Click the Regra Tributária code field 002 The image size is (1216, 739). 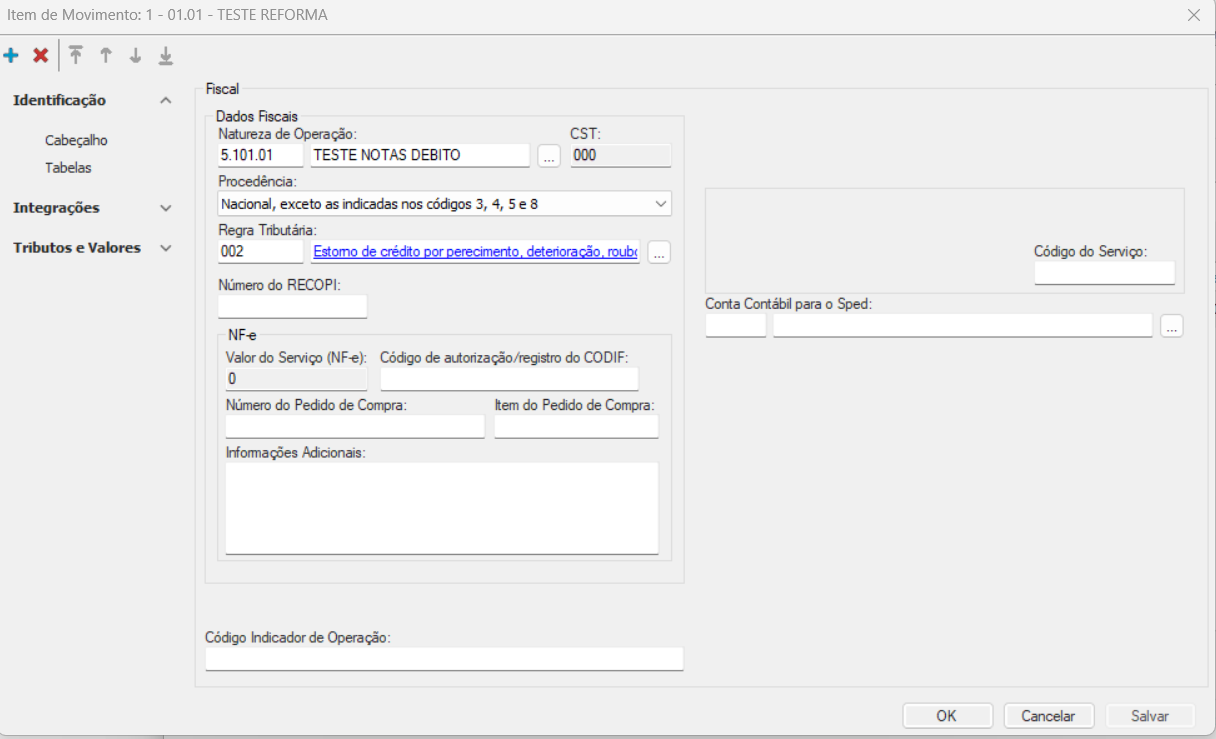pos(261,252)
